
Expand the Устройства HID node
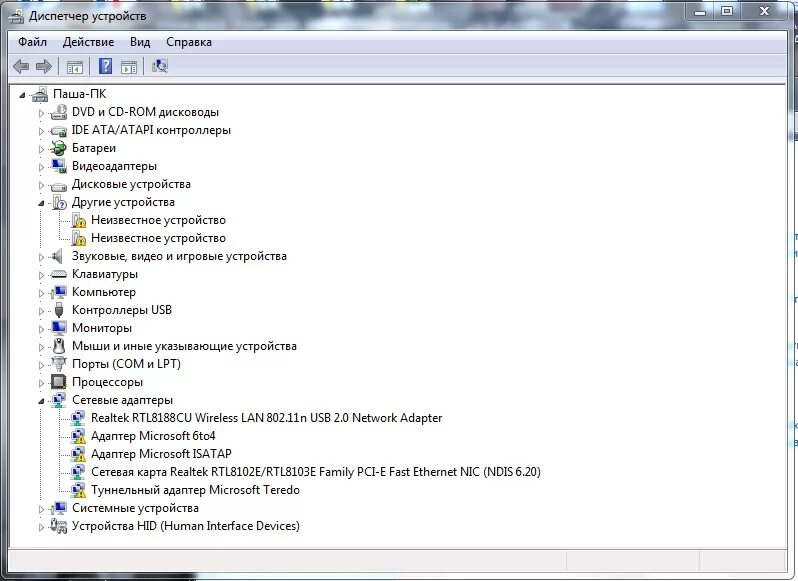41,527
